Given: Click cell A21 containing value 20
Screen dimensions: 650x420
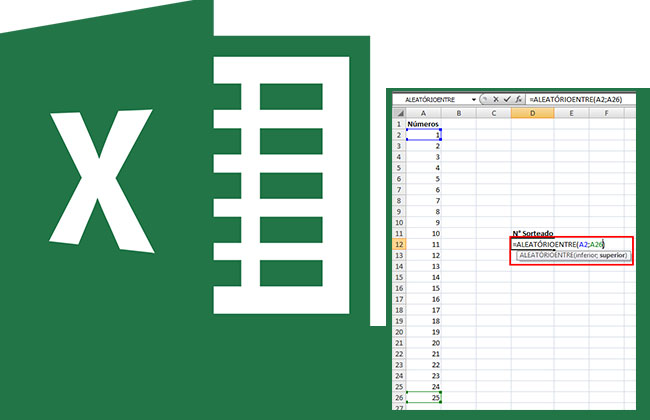Looking at the screenshot, I should pyautogui.click(x=423, y=343).
